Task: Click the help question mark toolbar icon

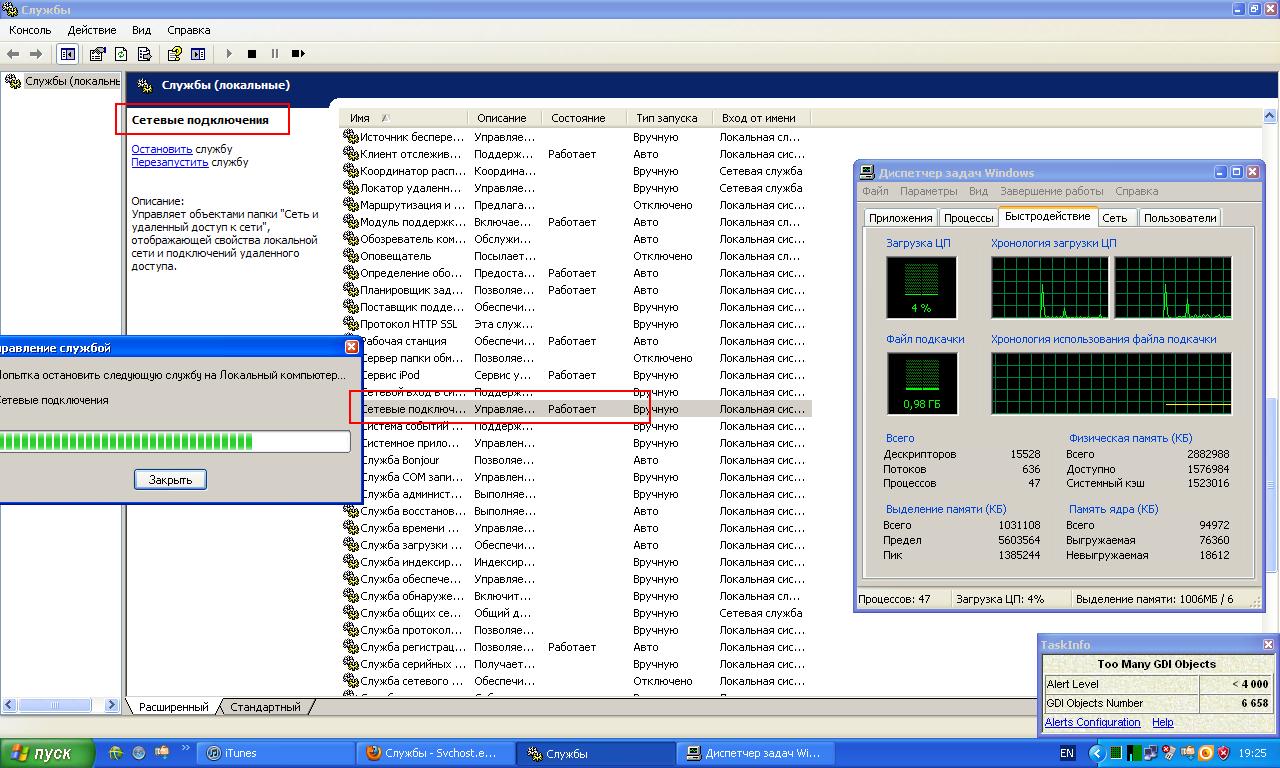Action: pyautogui.click(x=174, y=54)
